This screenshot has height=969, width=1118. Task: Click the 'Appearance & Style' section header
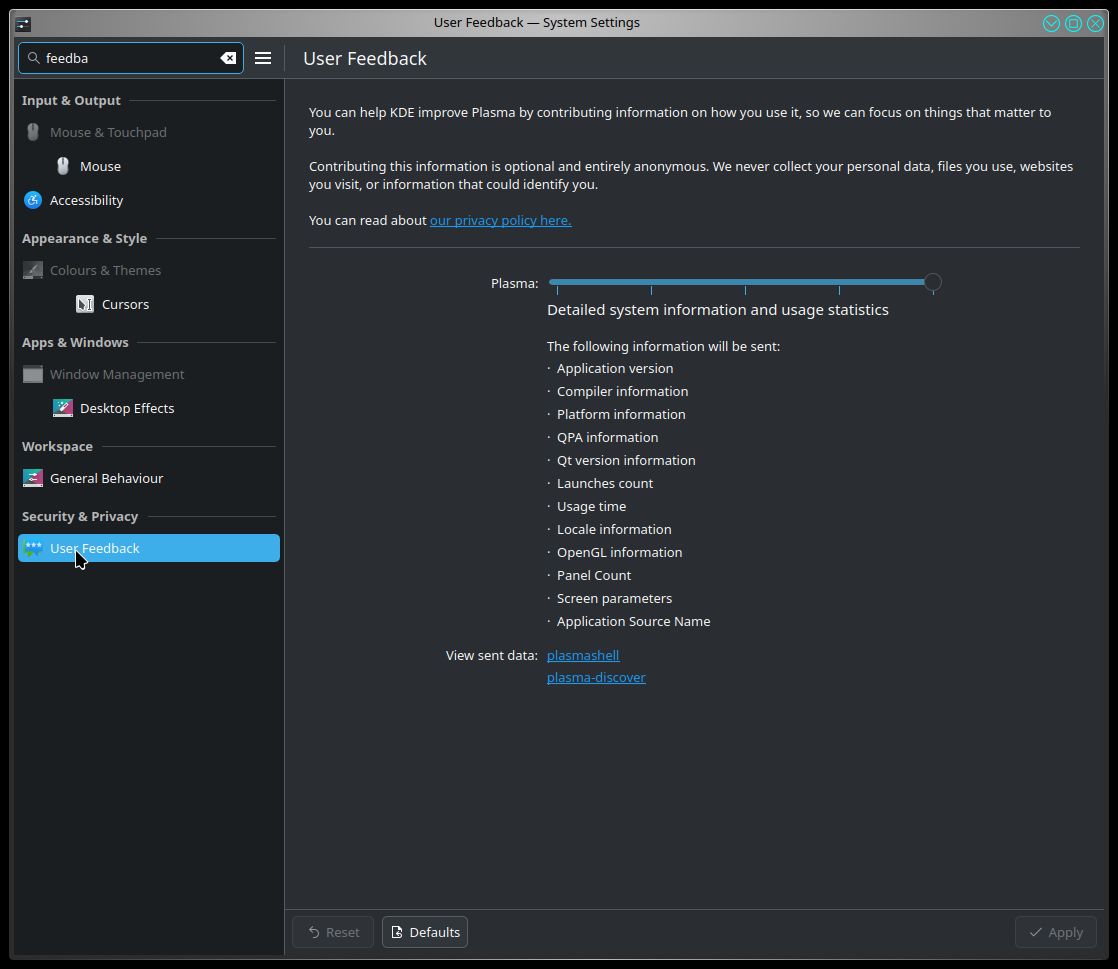pyautogui.click(x=84, y=239)
